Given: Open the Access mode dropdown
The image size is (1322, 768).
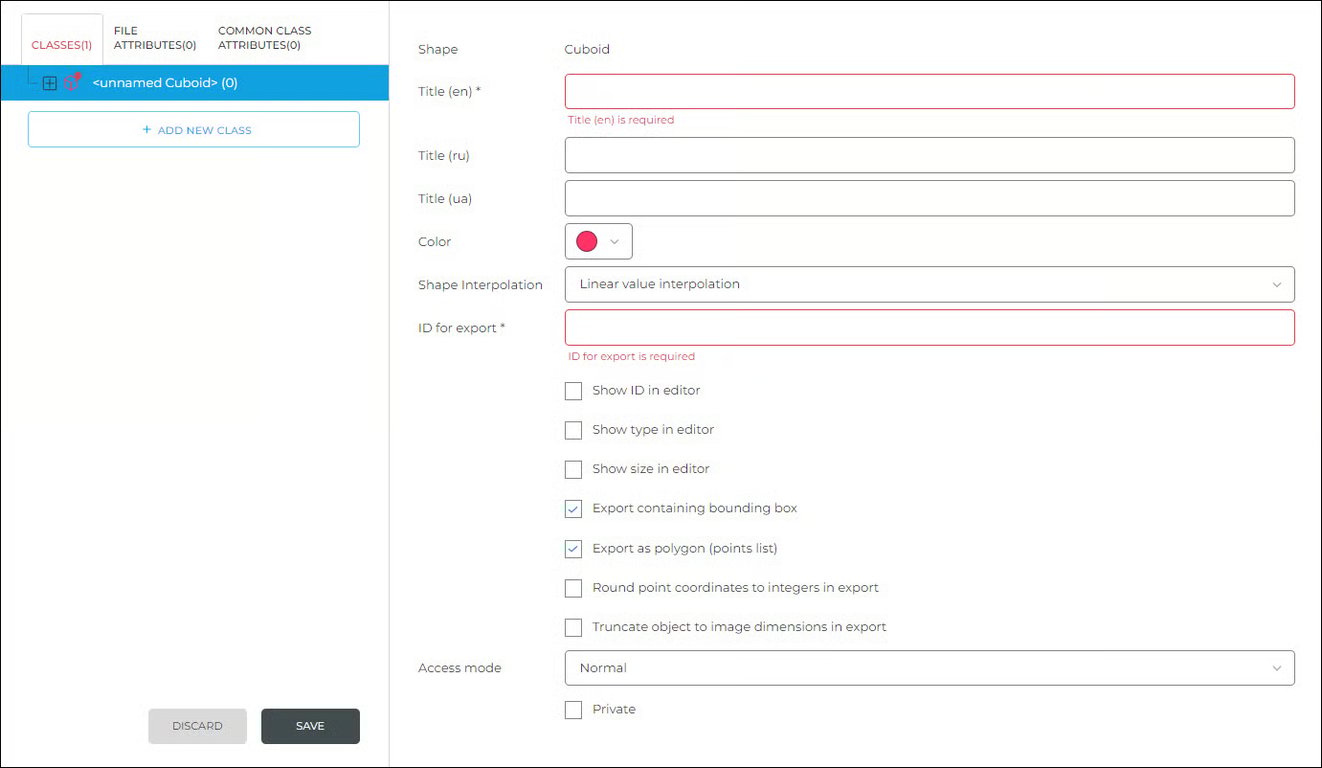Looking at the screenshot, I should point(930,668).
